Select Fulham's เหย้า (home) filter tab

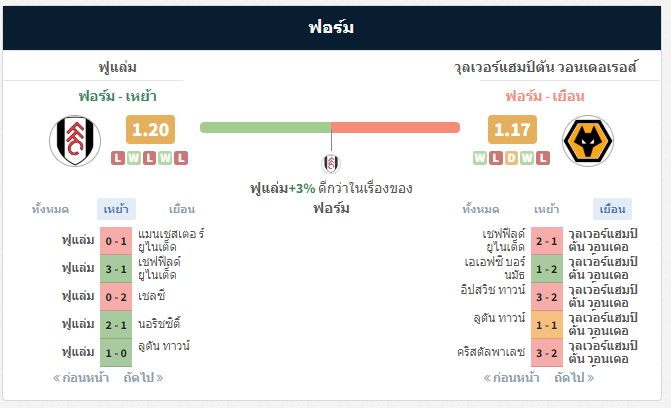tap(116, 209)
